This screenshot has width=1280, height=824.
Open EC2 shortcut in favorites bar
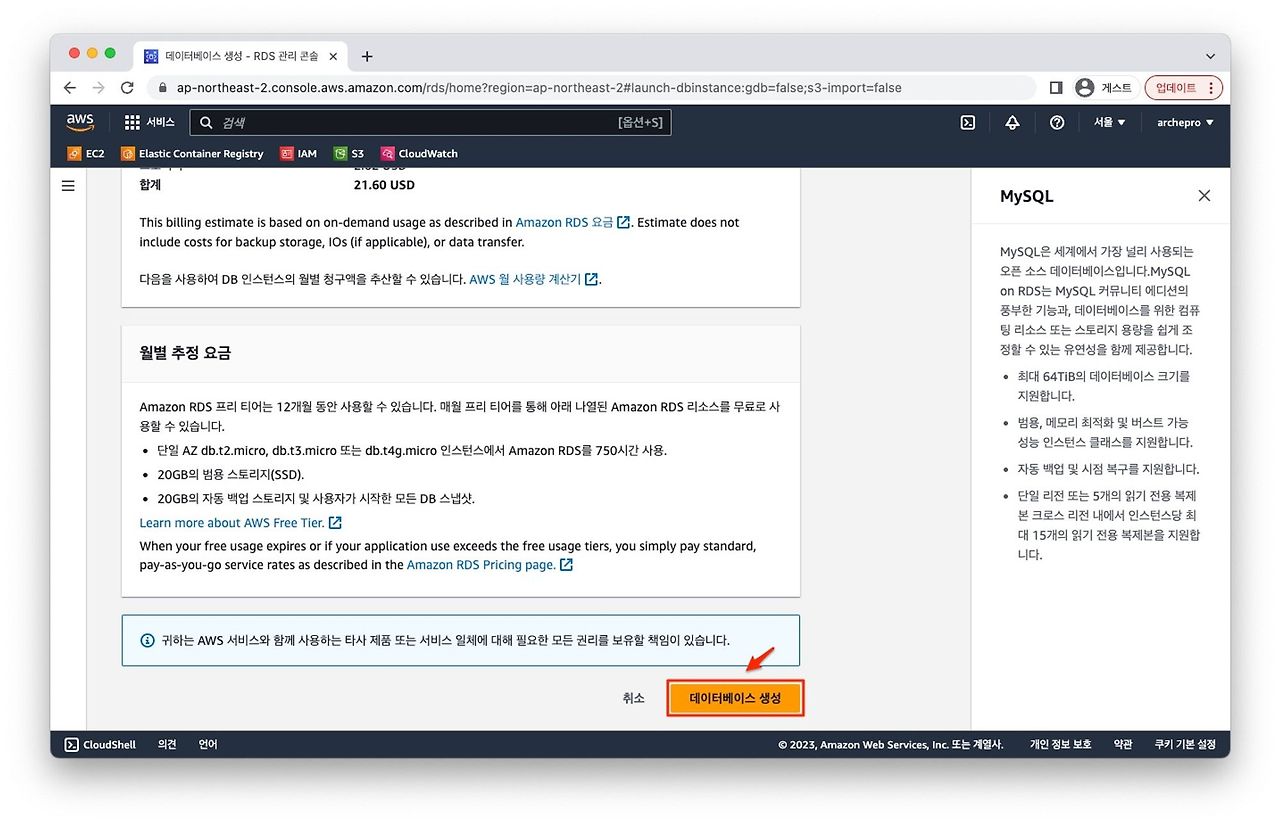tap(86, 154)
